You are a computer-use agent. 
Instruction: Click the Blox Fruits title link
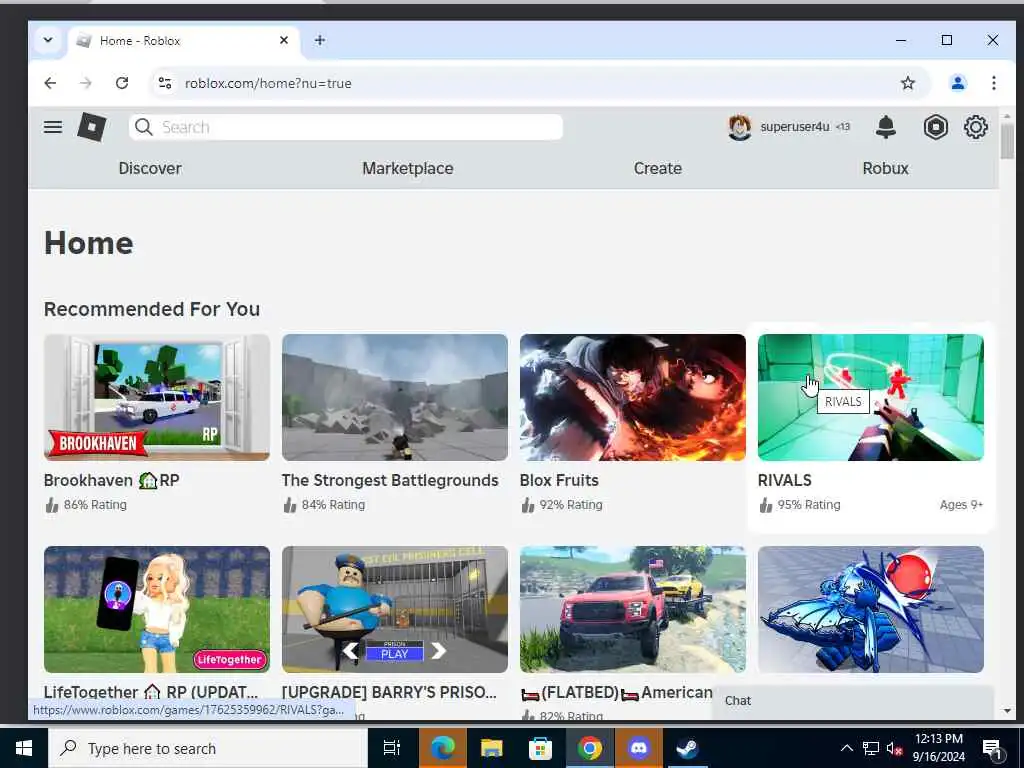point(559,480)
